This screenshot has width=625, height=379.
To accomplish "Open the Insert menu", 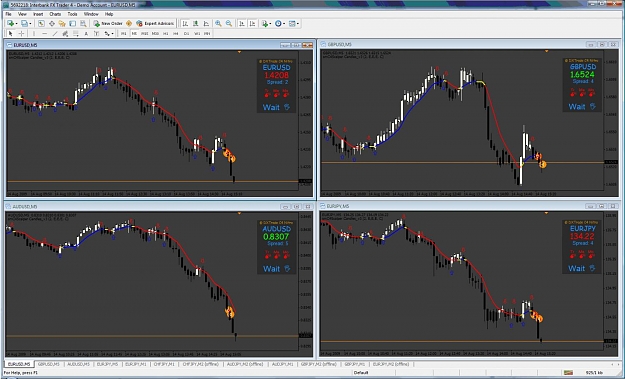I will (x=38, y=14).
